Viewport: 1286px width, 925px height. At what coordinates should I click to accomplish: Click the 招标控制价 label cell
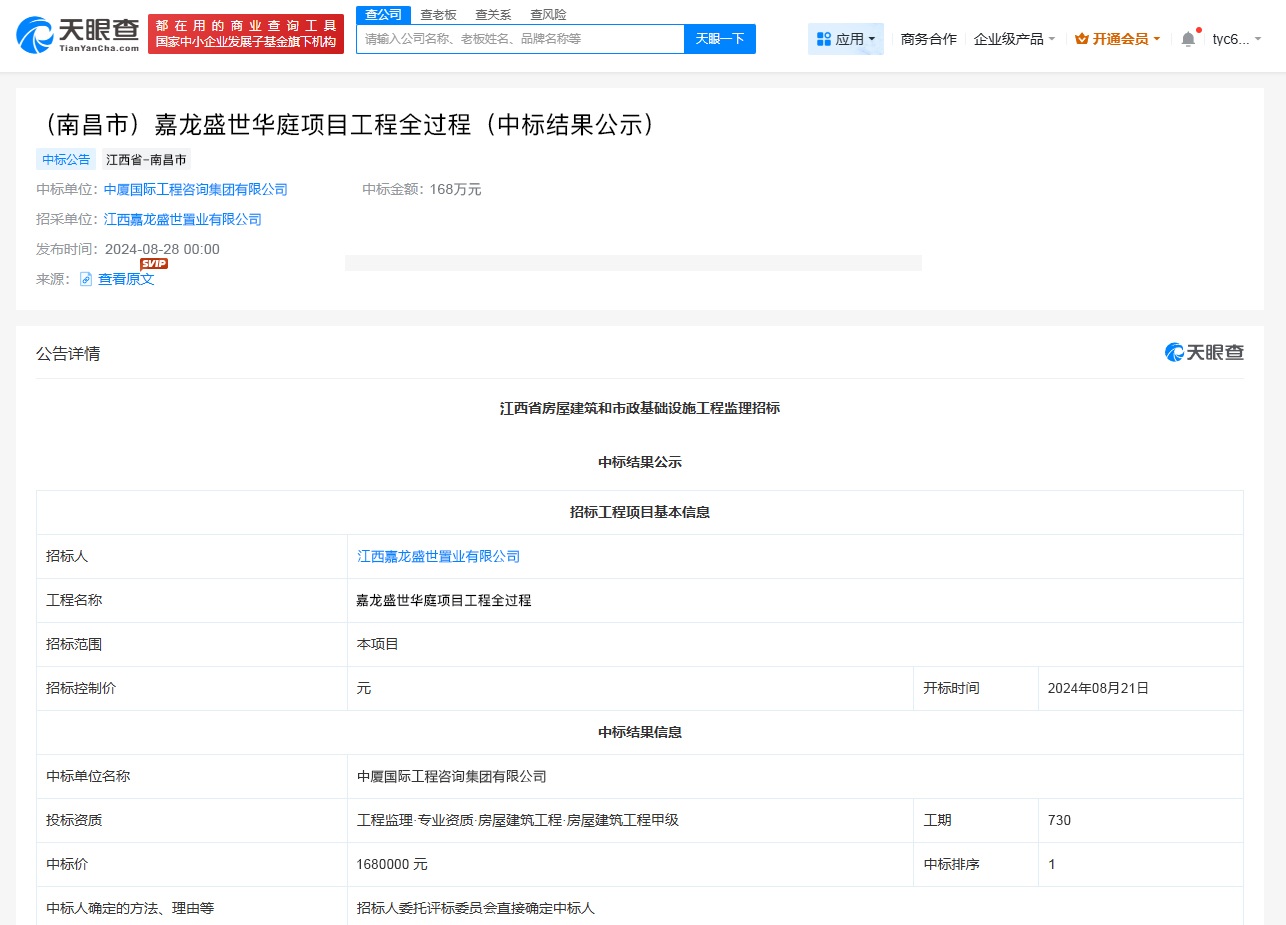pyautogui.click(x=192, y=688)
